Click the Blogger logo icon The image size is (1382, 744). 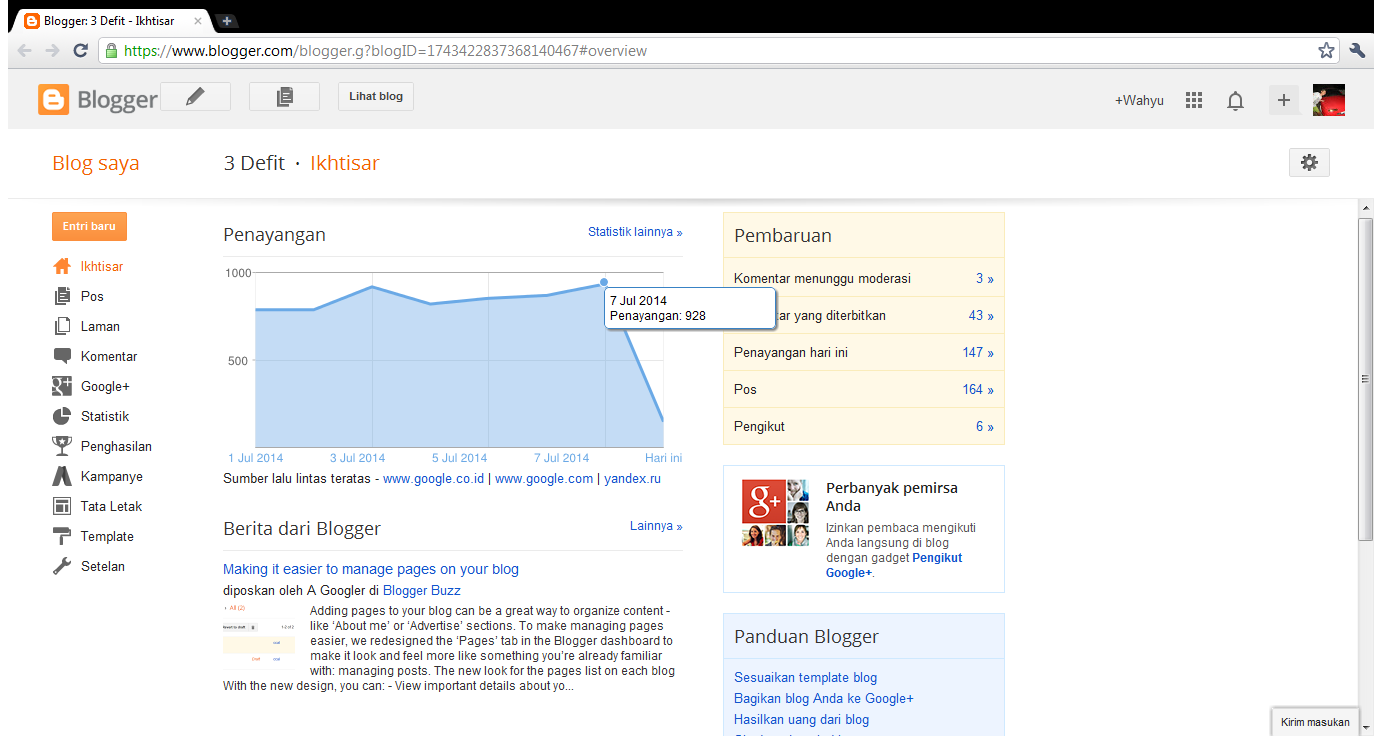[x=54, y=99]
